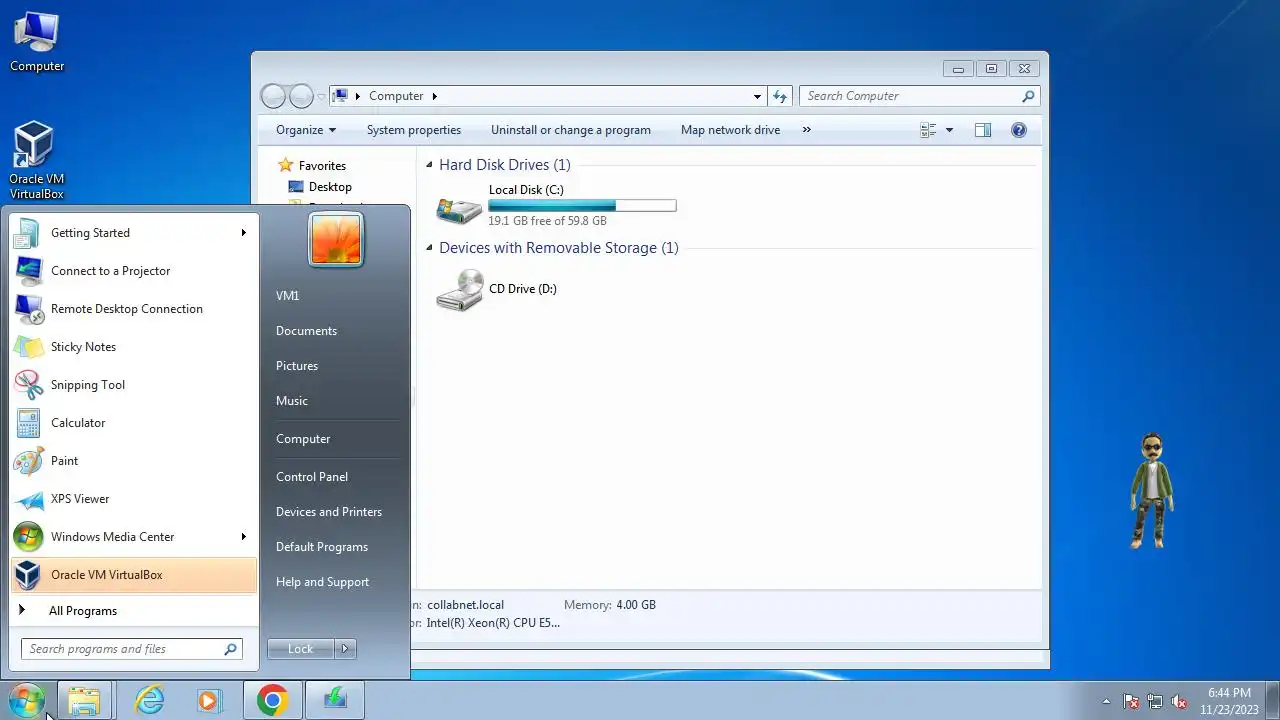Expand the Windows Media Center submenu arrow

243,537
